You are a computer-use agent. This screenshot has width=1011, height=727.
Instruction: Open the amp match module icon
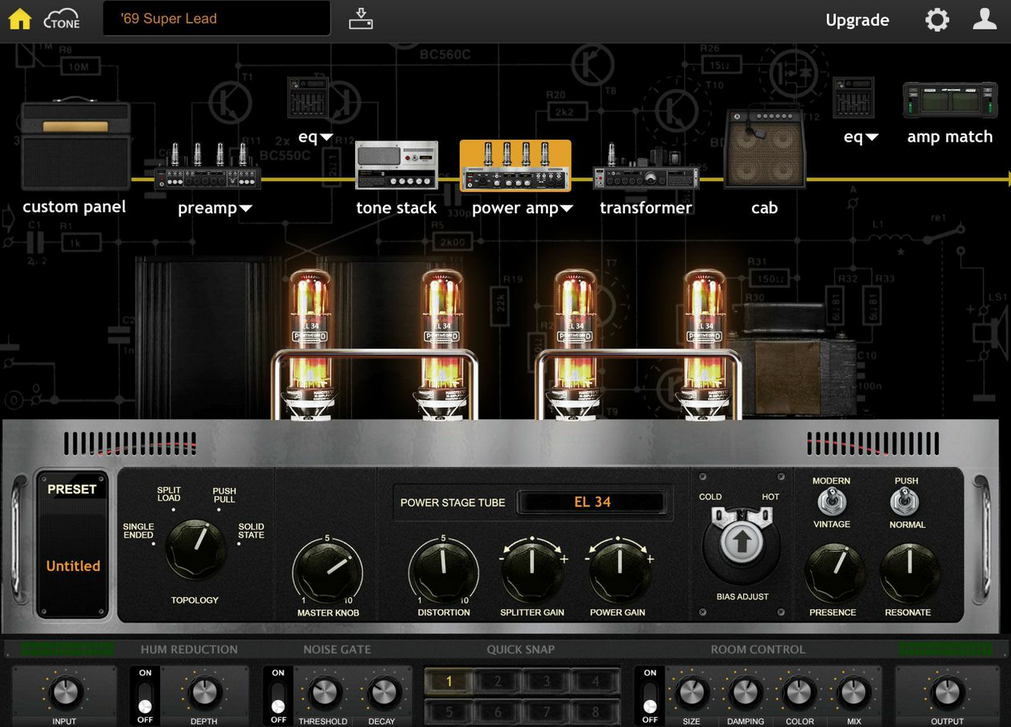[x=950, y=100]
